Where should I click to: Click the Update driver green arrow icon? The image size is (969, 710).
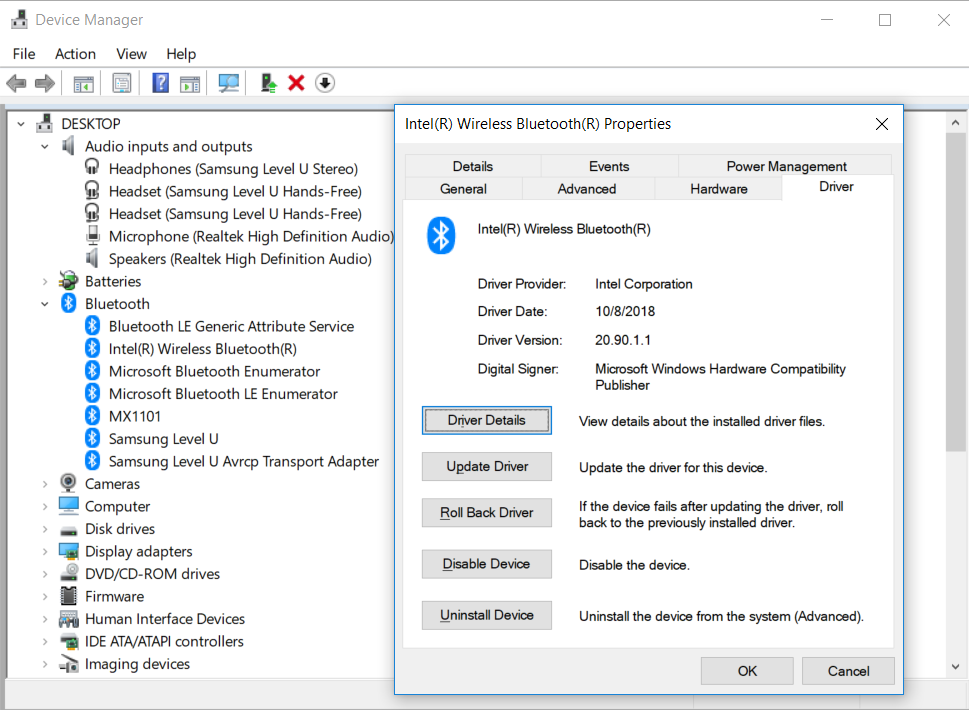(268, 83)
